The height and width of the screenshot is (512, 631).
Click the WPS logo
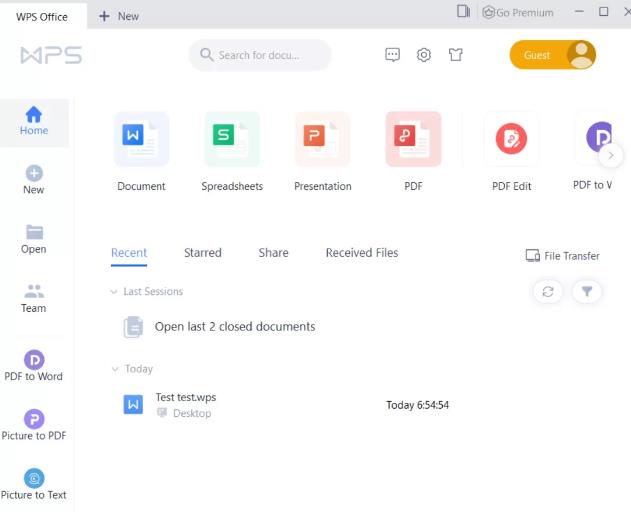click(x=52, y=55)
